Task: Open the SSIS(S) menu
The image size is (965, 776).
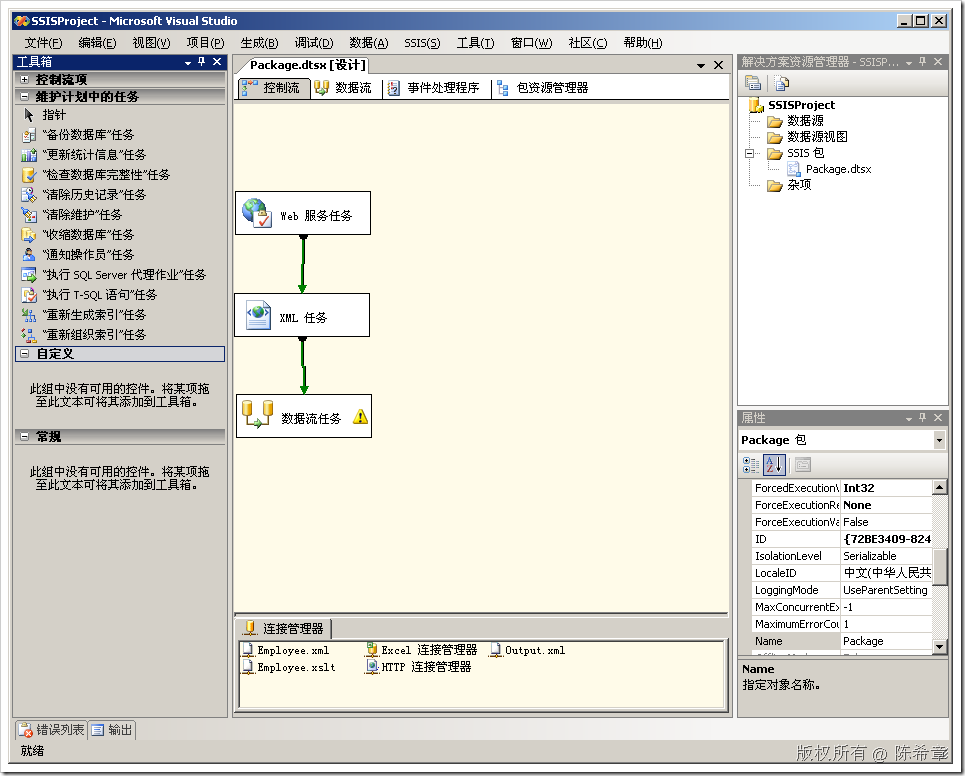Action: 422,42
